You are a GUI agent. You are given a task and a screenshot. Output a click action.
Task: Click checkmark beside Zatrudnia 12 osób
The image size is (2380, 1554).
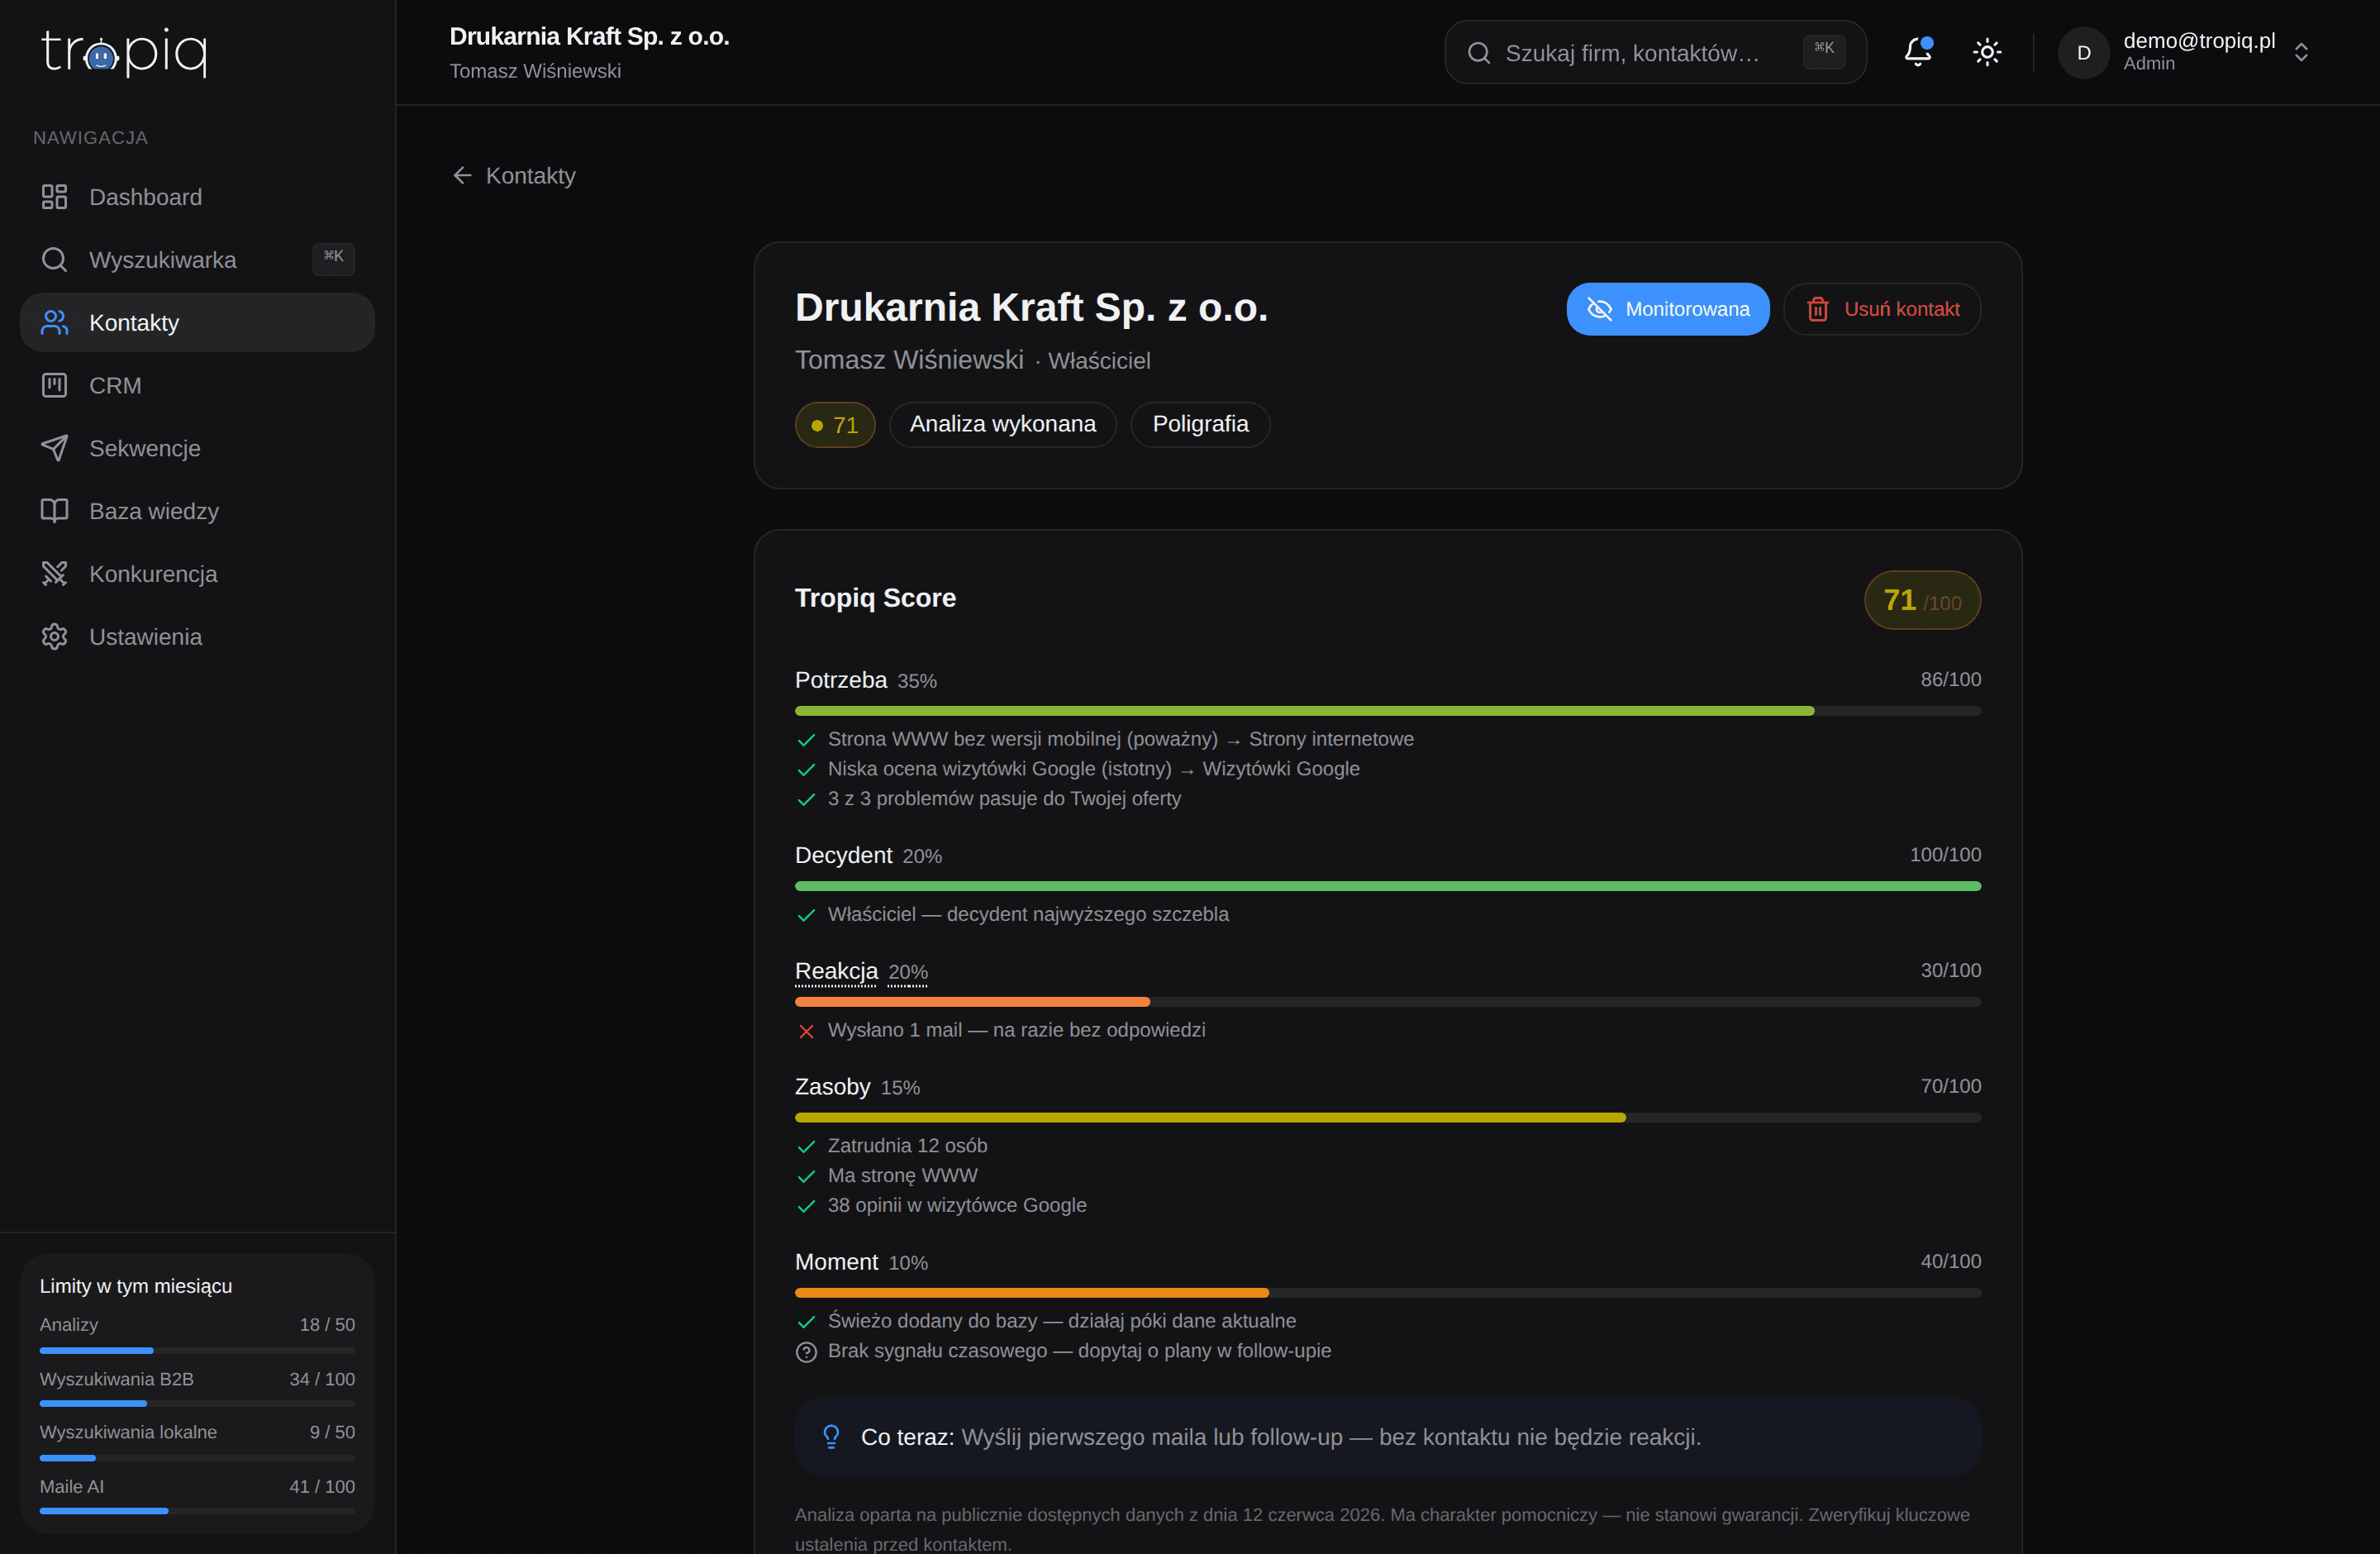tap(806, 1147)
